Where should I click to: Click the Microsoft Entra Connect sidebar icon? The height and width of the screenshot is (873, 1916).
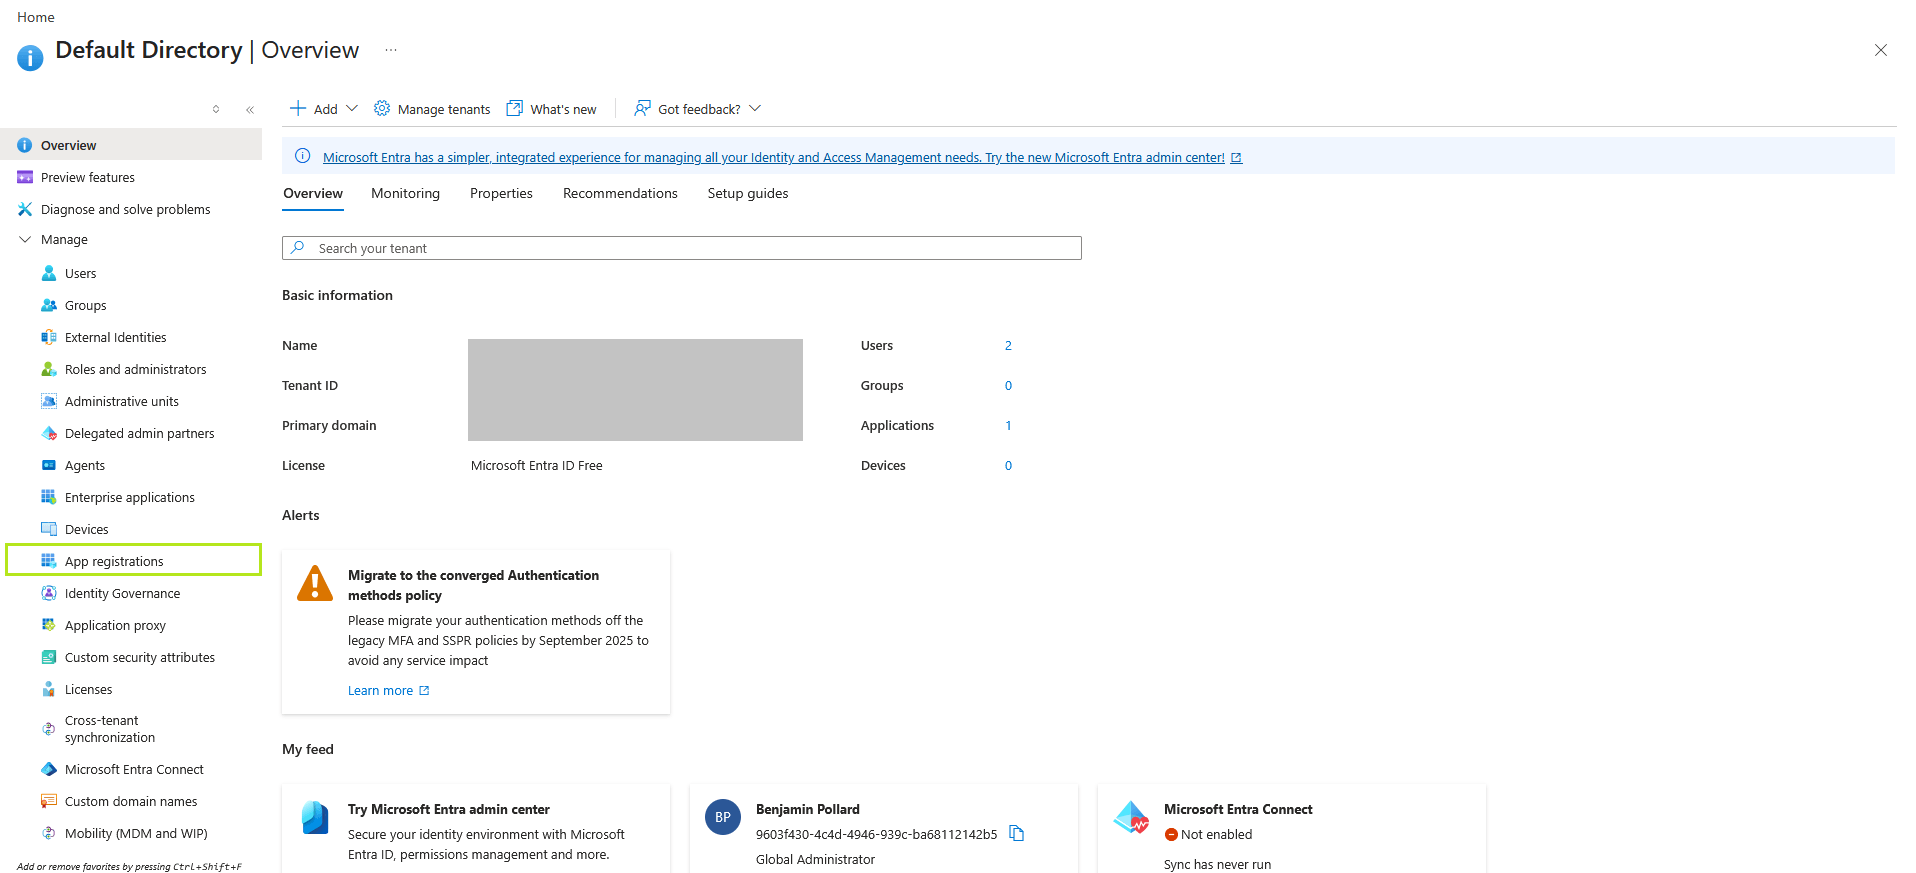pyautogui.click(x=49, y=769)
